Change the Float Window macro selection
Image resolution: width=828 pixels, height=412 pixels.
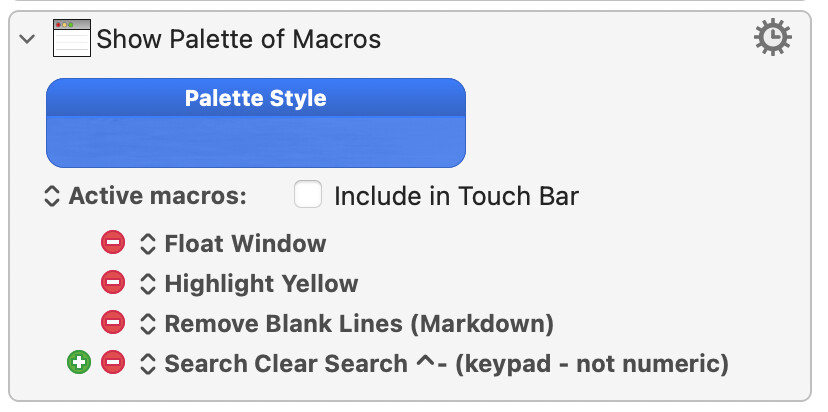point(148,244)
